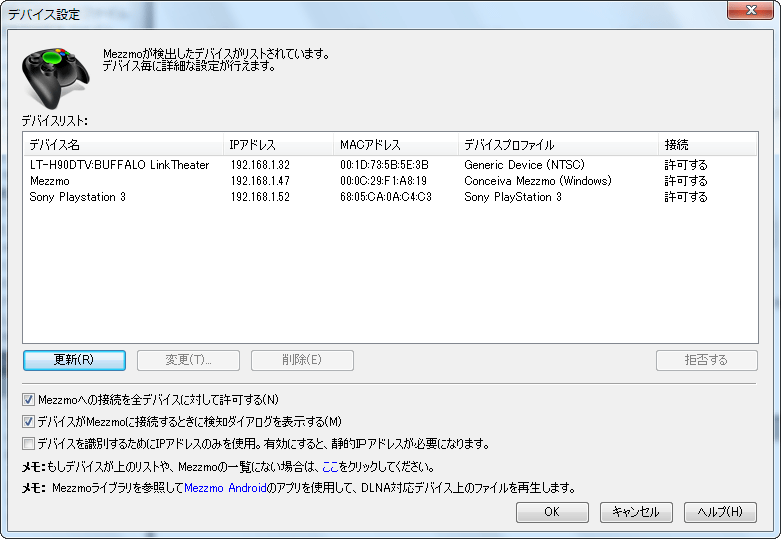Click IP address 192.168.1.52
781x539 pixels.
point(260,197)
